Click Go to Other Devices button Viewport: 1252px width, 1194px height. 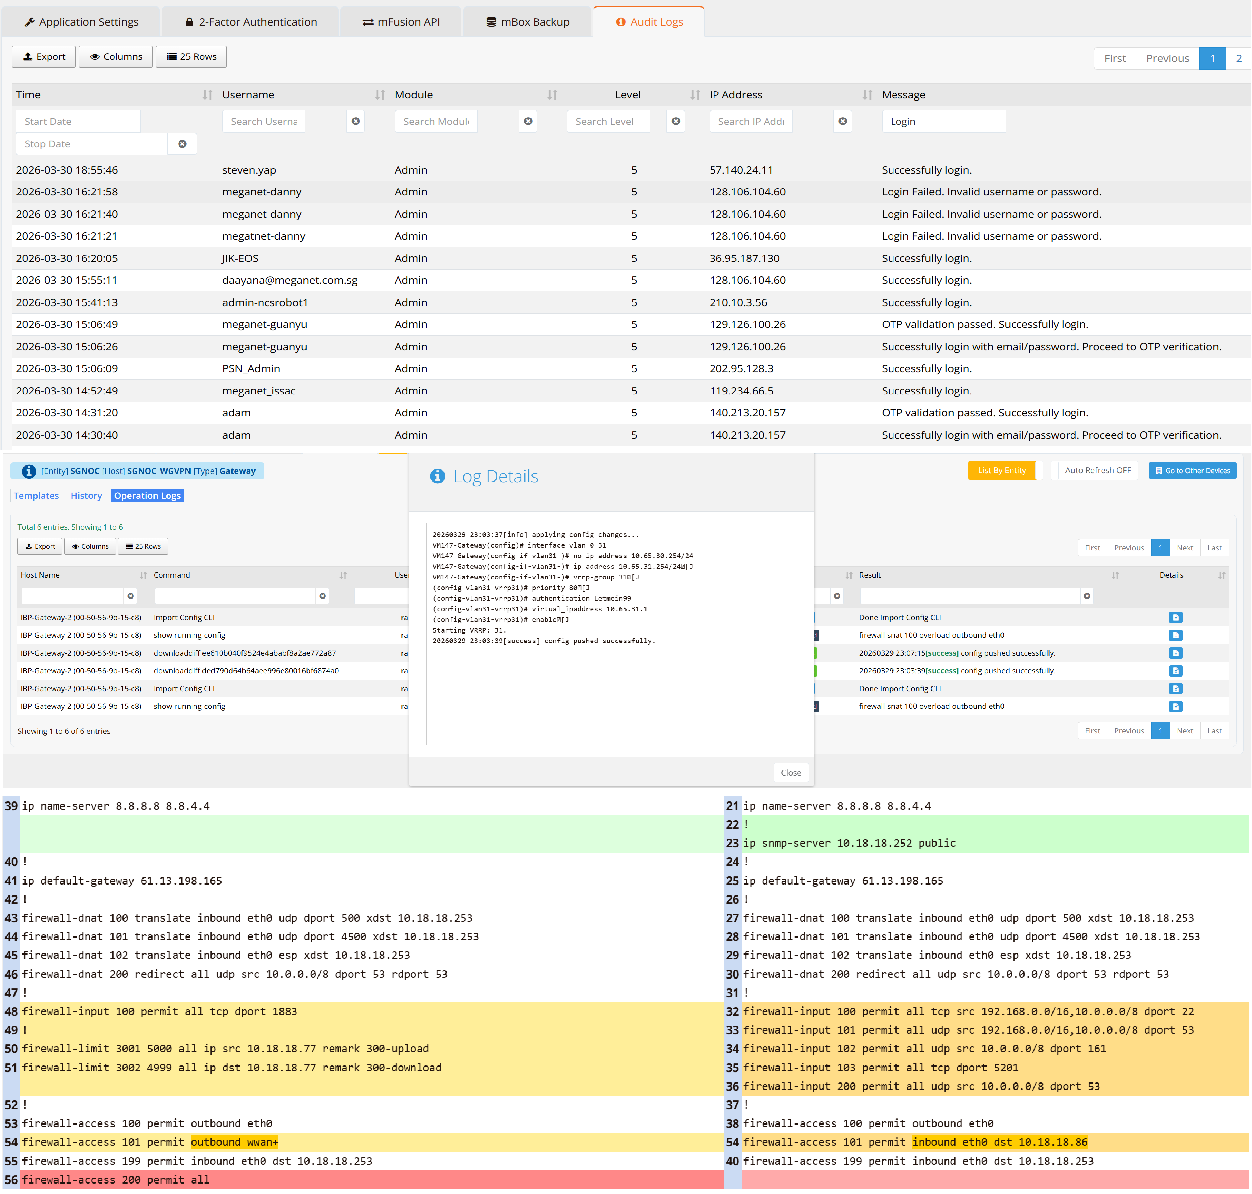click(x=1193, y=471)
